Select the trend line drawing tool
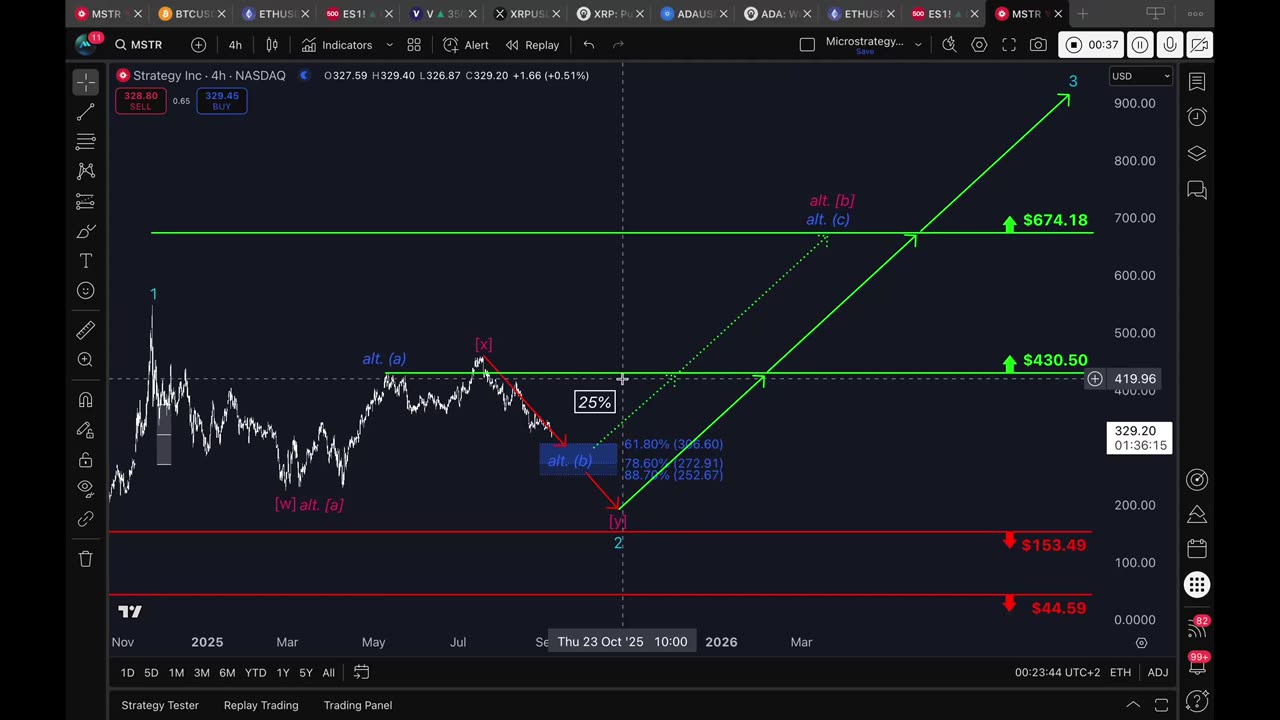The width and height of the screenshot is (1280, 720). pos(85,111)
